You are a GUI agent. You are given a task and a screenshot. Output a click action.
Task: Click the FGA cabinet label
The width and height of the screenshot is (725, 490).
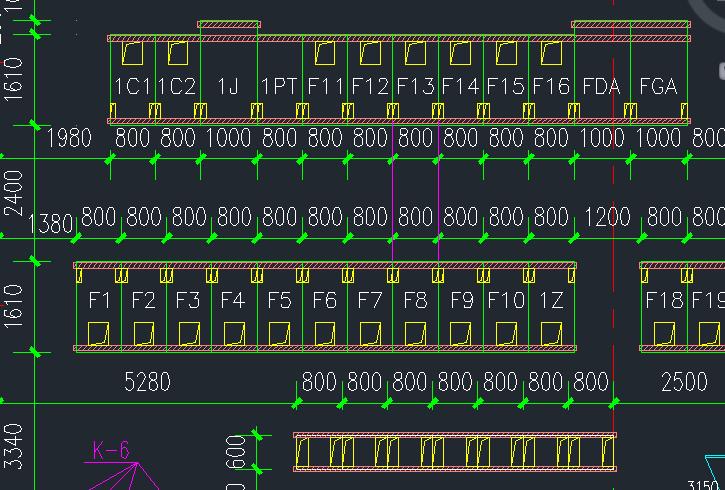[657, 87]
